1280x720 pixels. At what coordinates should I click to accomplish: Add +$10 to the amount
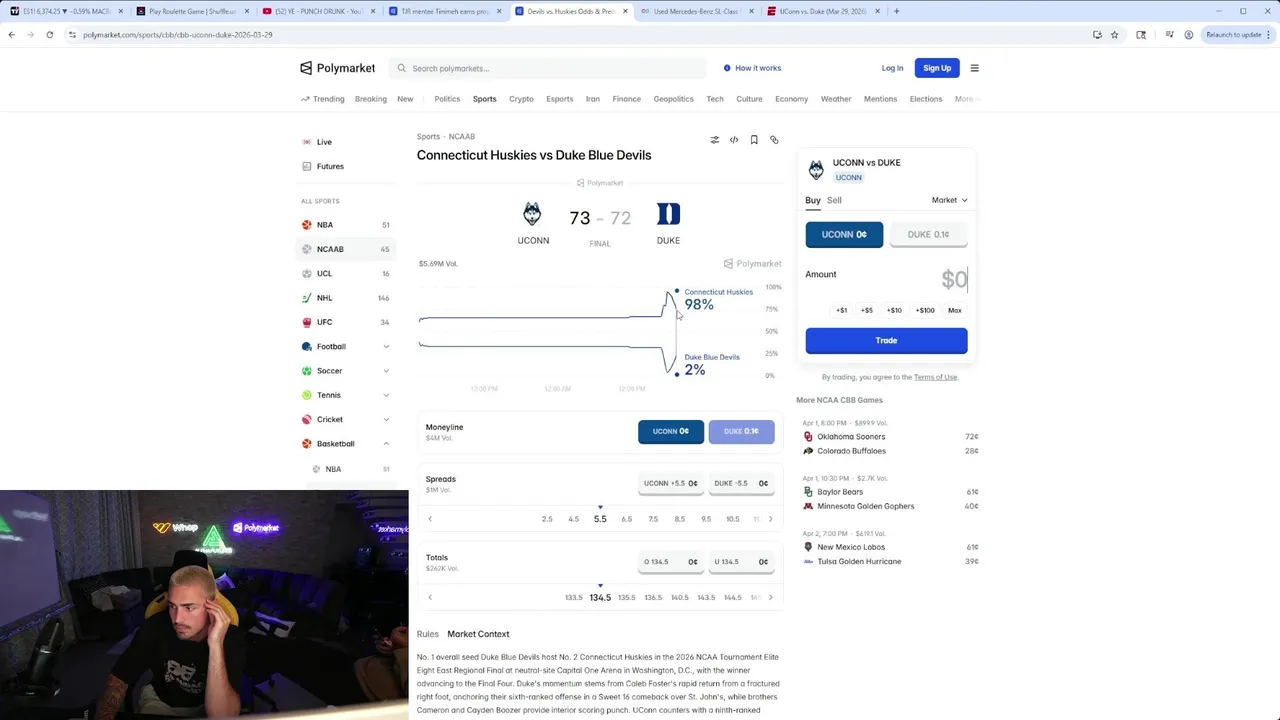pos(894,310)
